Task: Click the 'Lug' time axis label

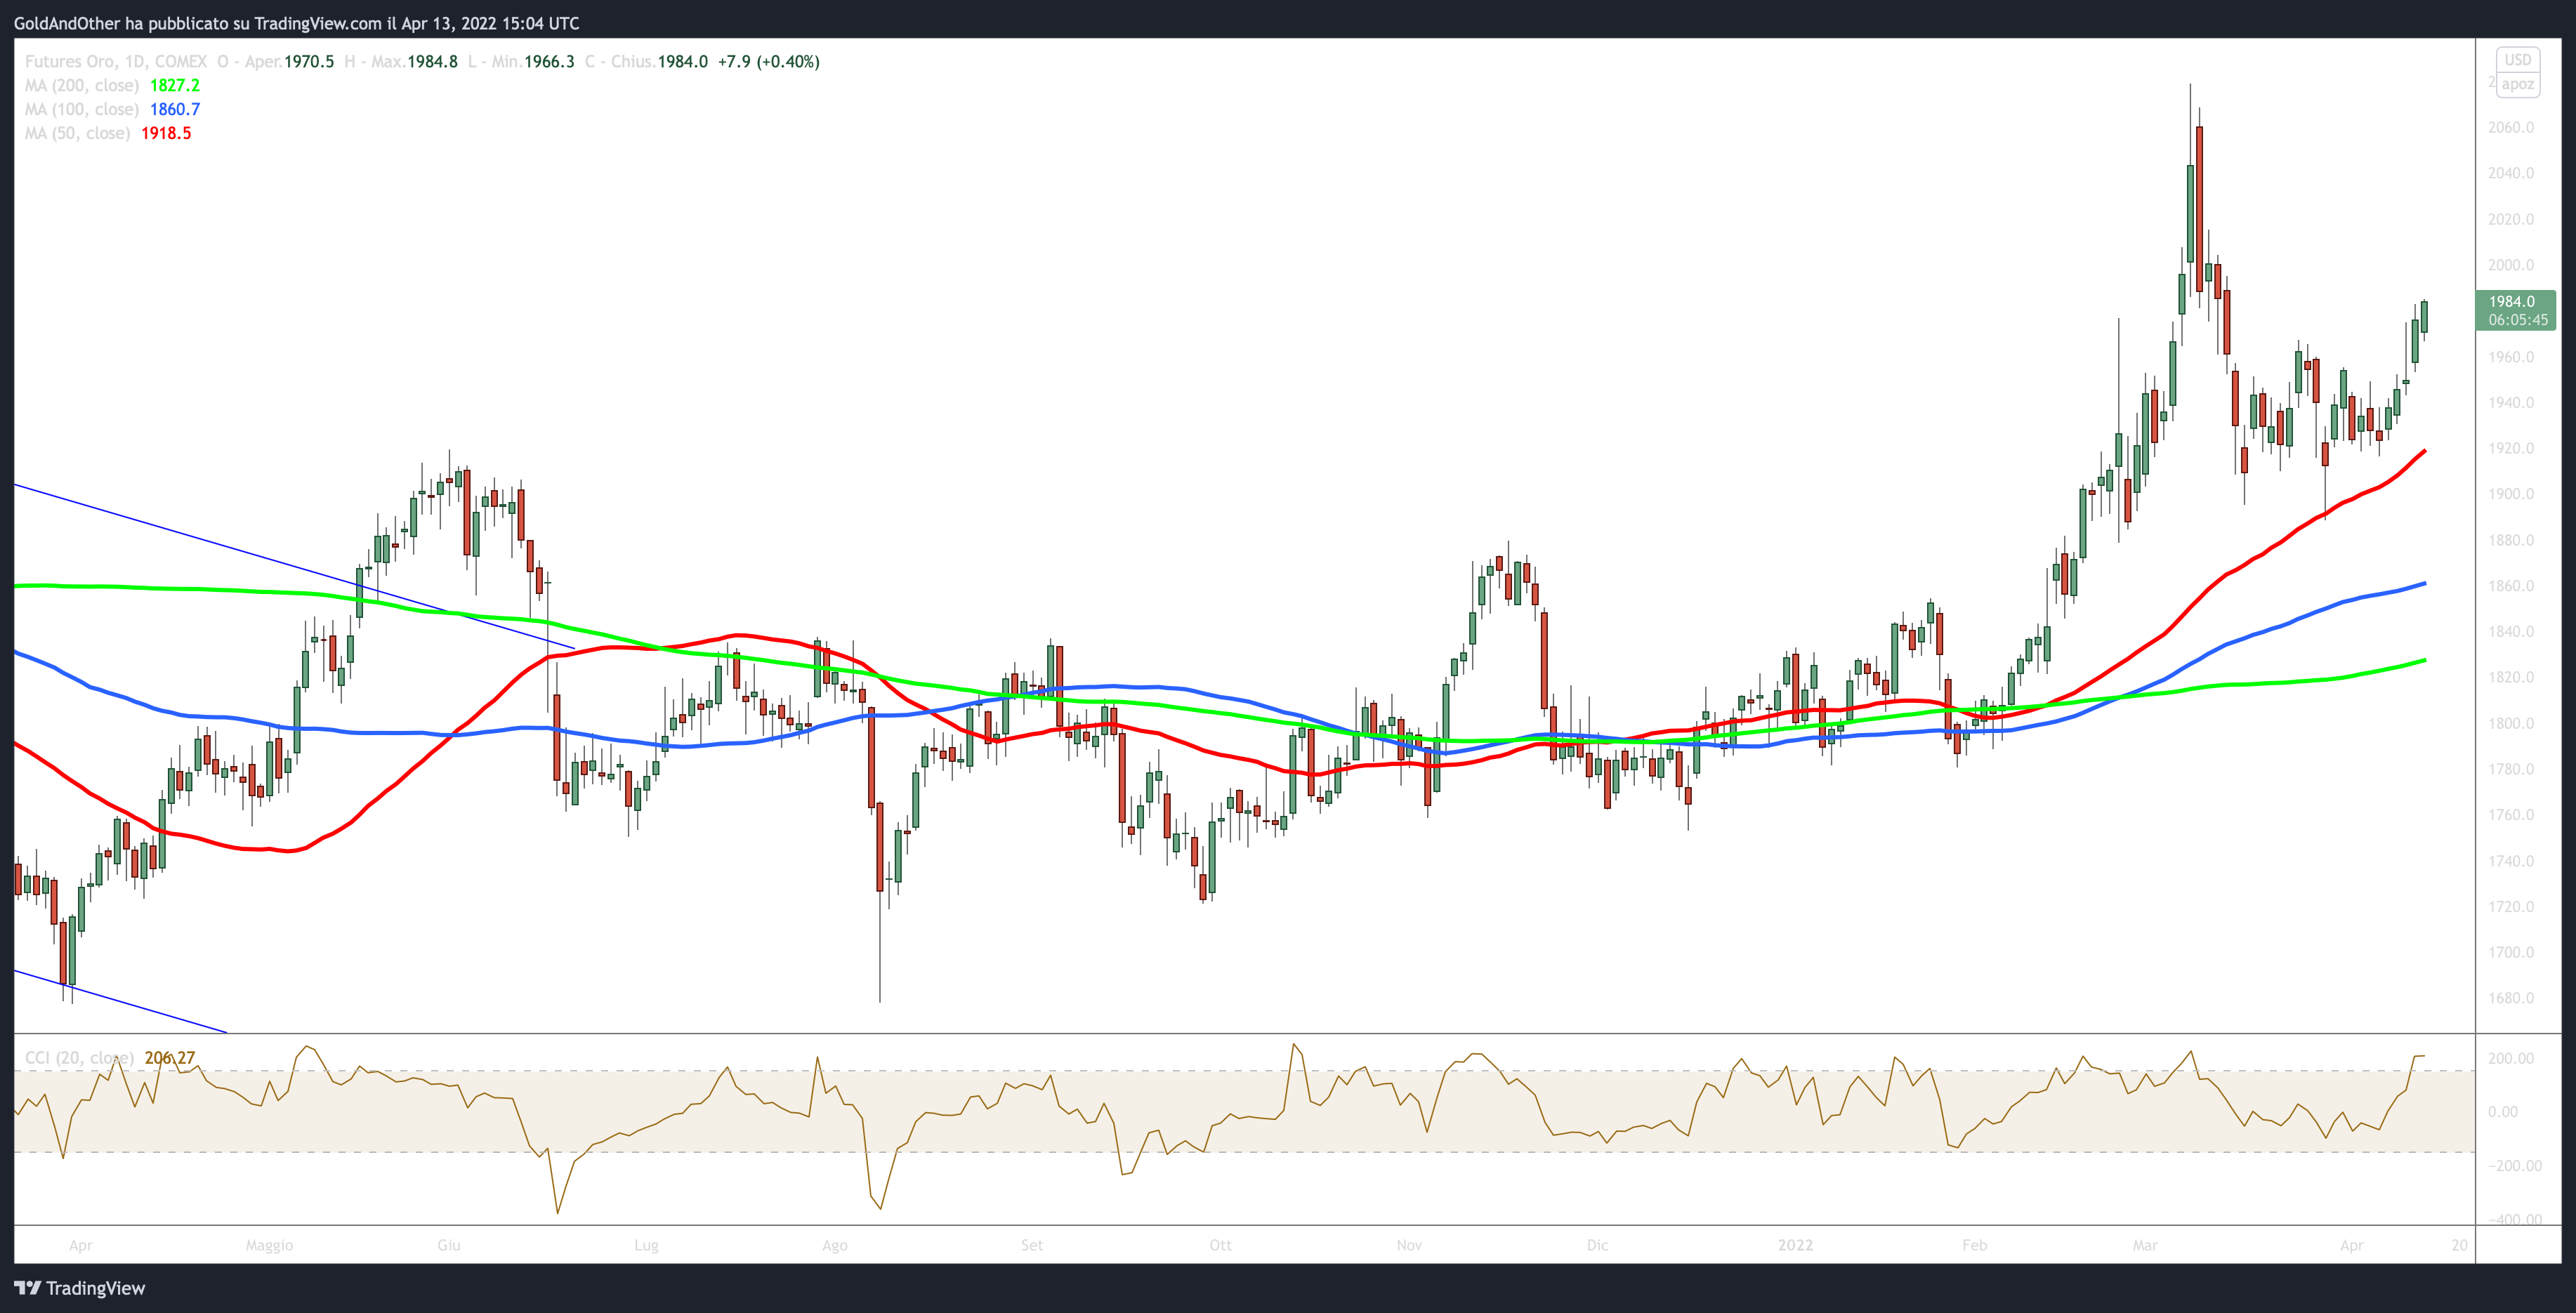Action: pyautogui.click(x=647, y=1245)
